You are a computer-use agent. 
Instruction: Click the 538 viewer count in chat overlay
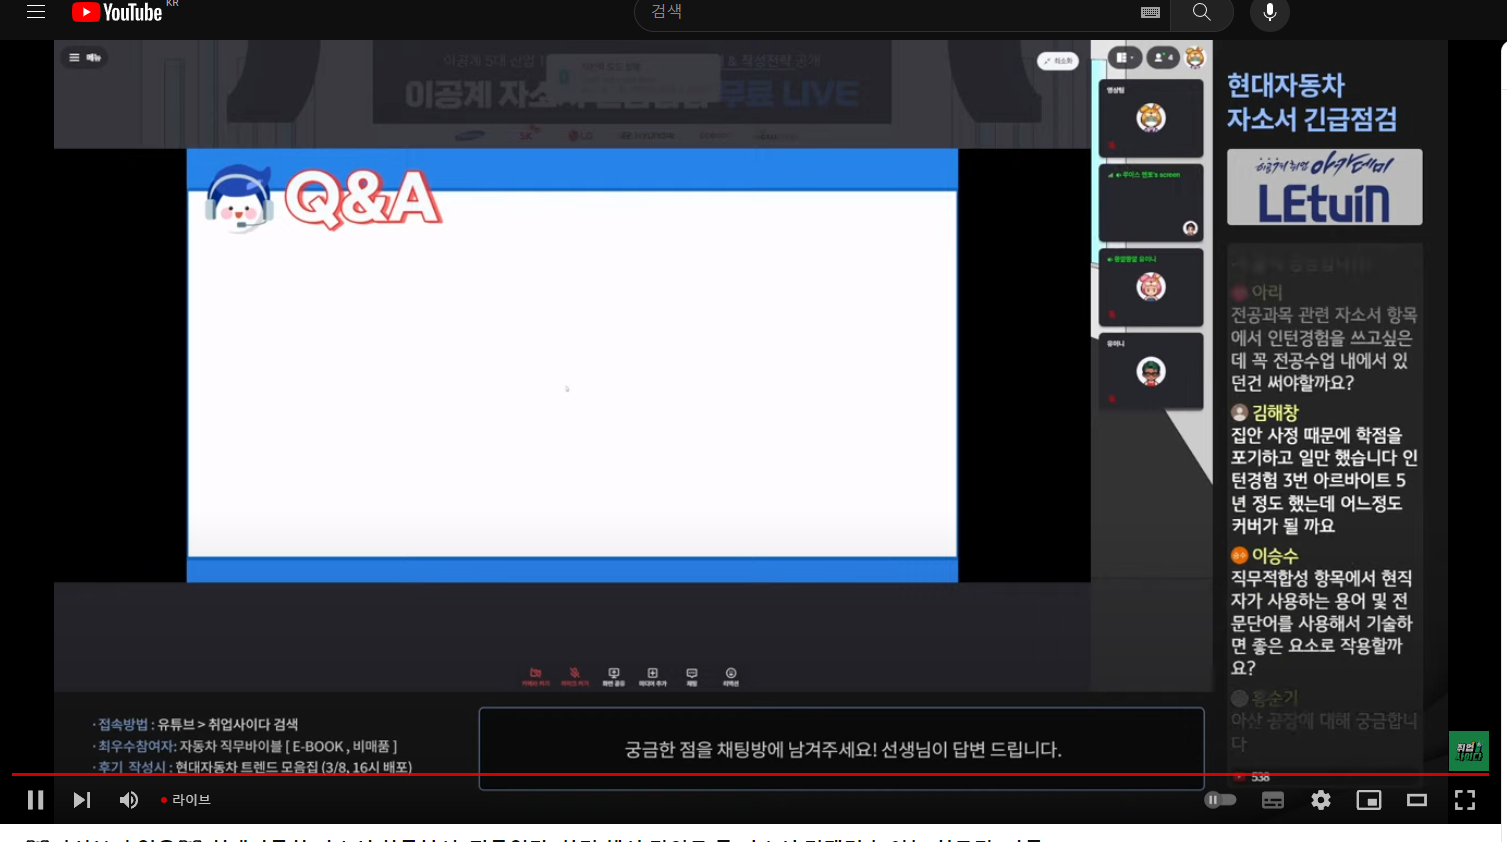[x=1260, y=777]
